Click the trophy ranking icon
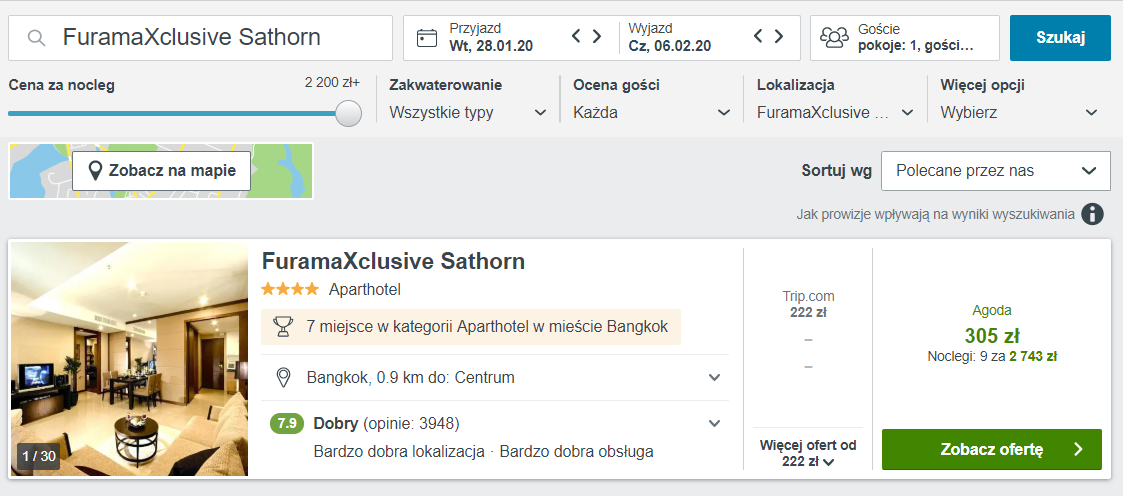The height and width of the screenshot is (496, 1123). [x=284, y=327]
